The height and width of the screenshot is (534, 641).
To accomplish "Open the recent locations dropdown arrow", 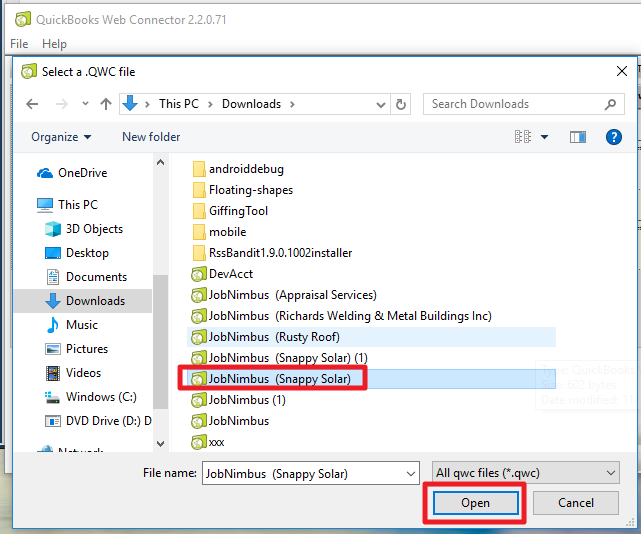I will 85,104.
